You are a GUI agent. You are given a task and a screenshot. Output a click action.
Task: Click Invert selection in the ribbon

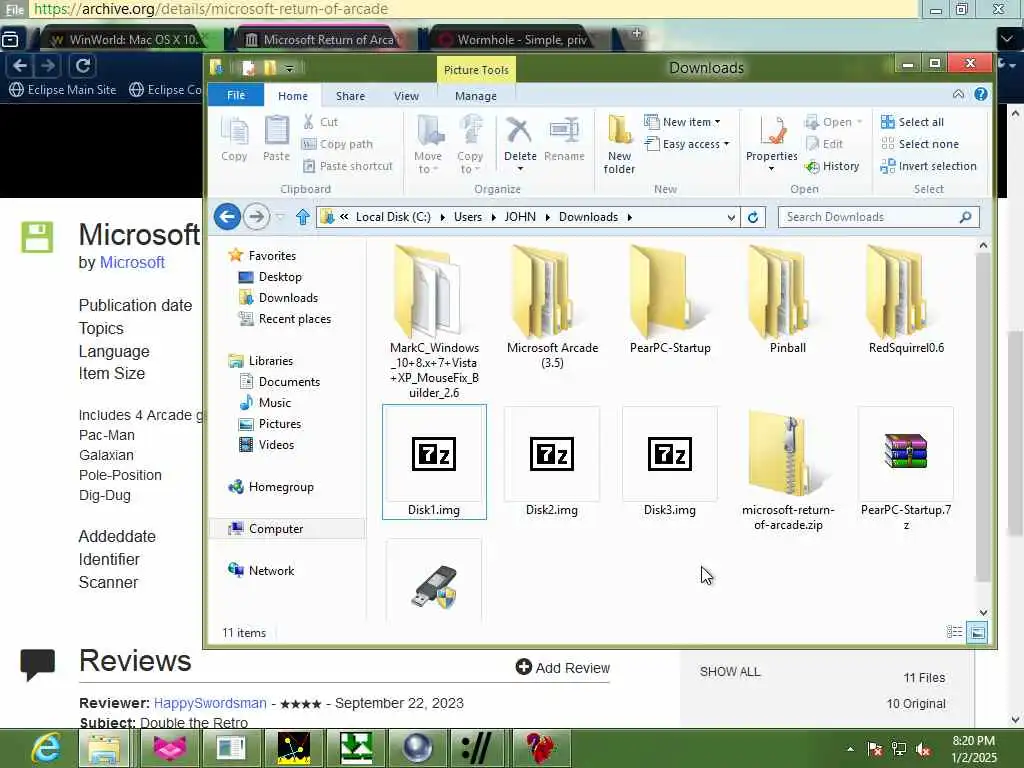(929, 167)
